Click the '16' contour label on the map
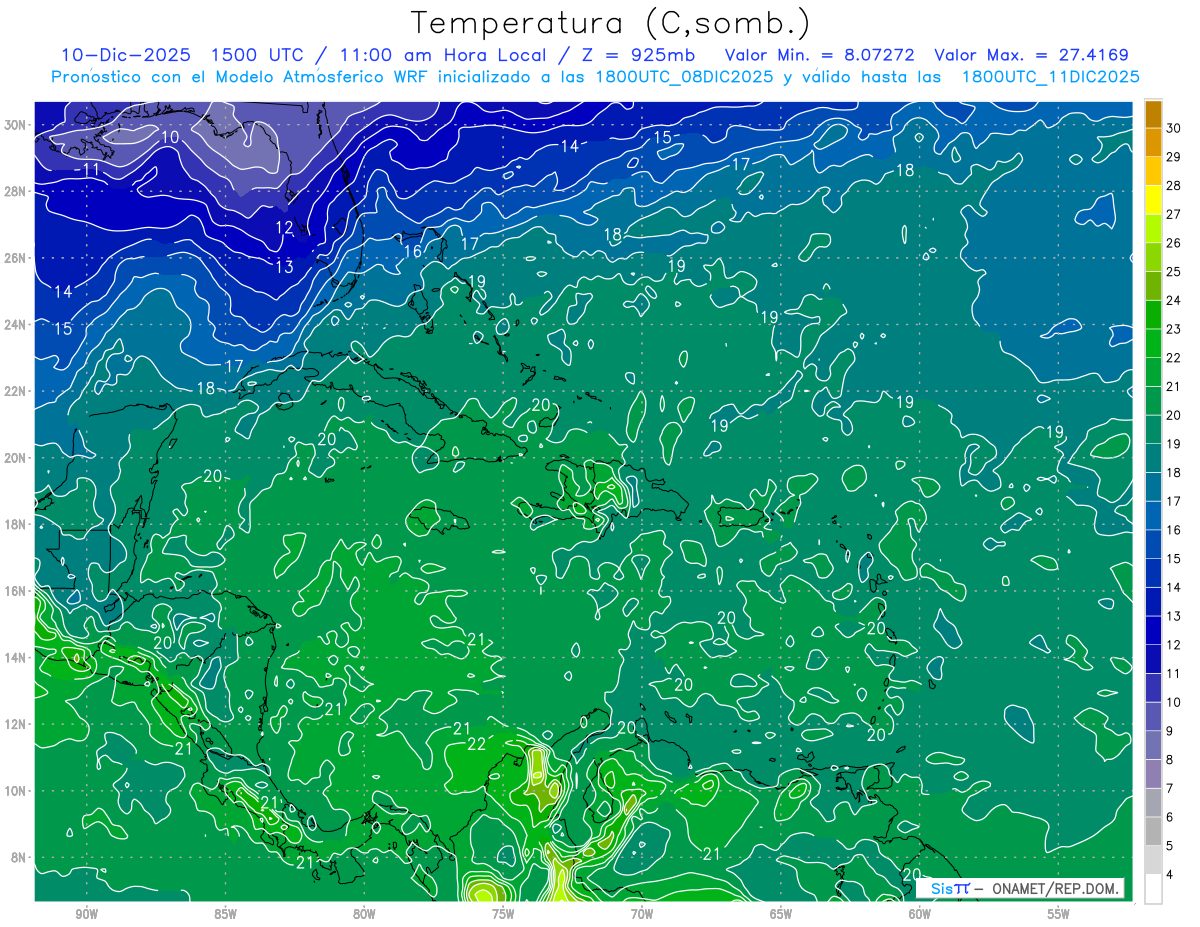 point(413,252)
